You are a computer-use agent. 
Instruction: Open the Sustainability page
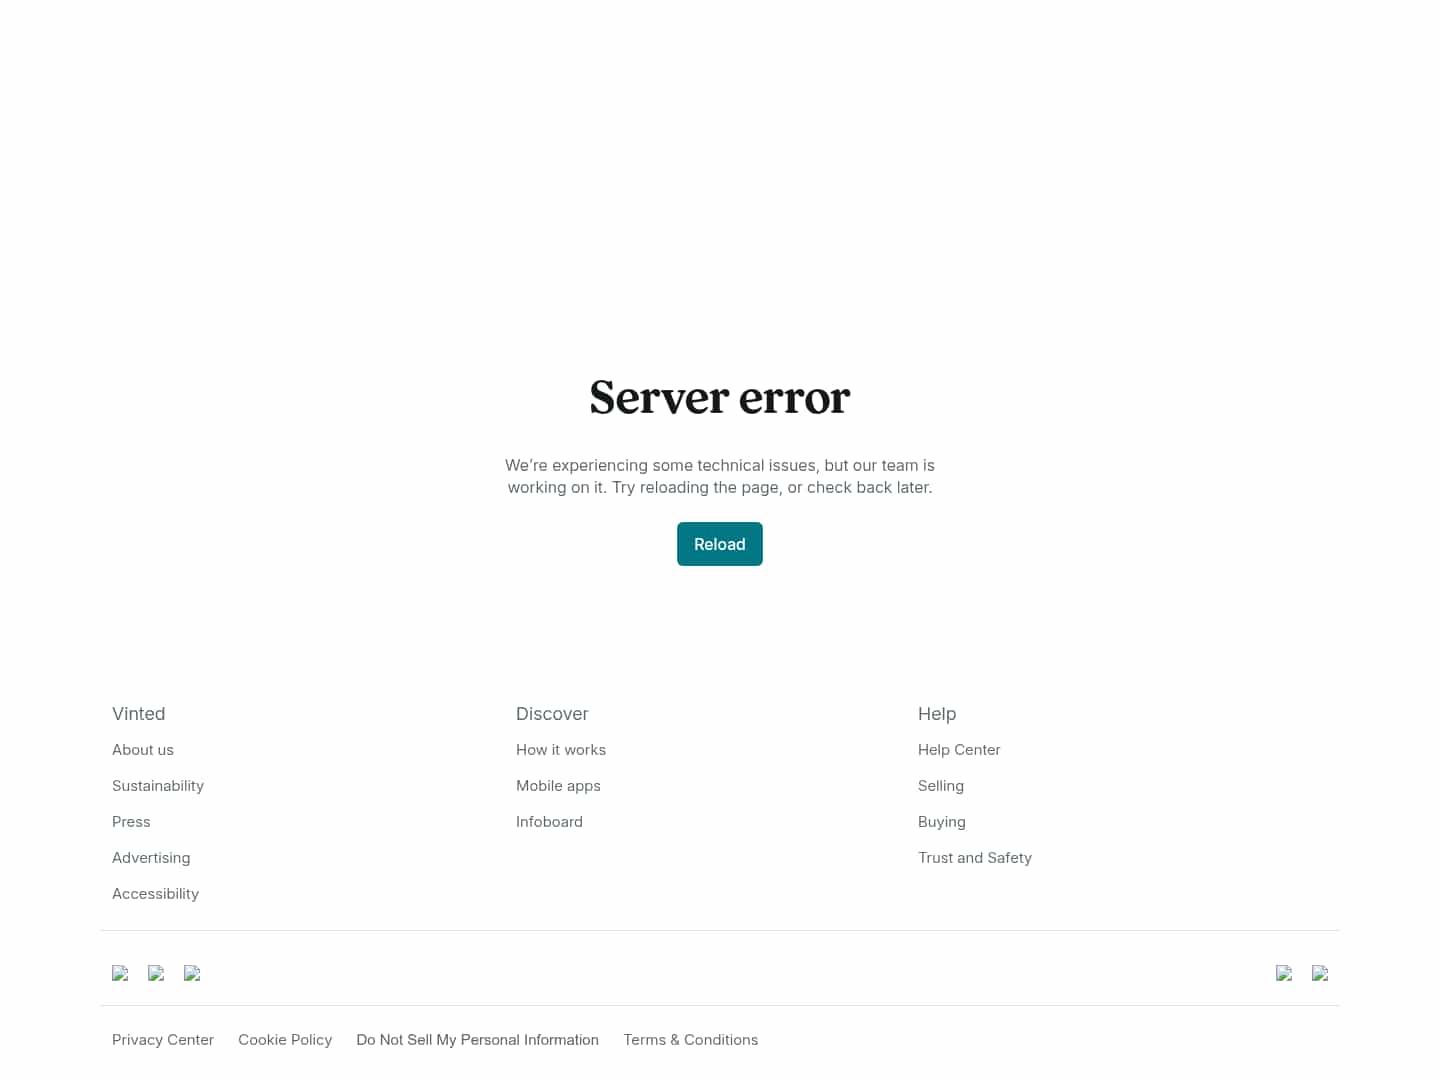pos(158,785)
